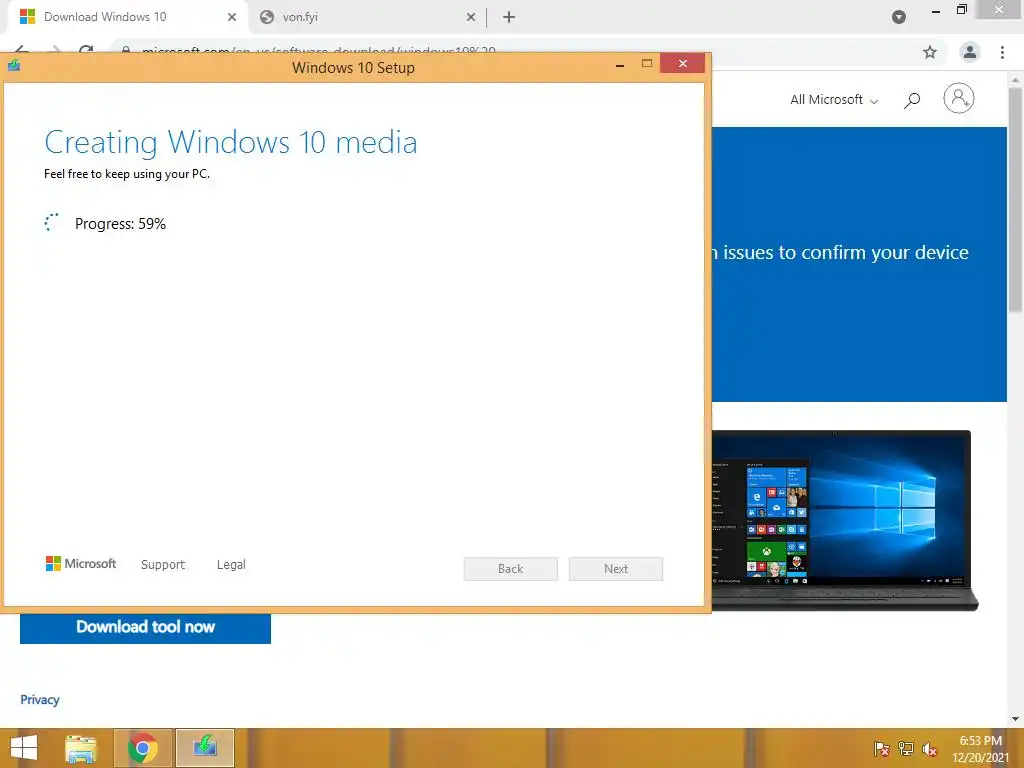
Task: Click the Progress: 59% text
Action: pyautogui.click(x=120, y=224)
